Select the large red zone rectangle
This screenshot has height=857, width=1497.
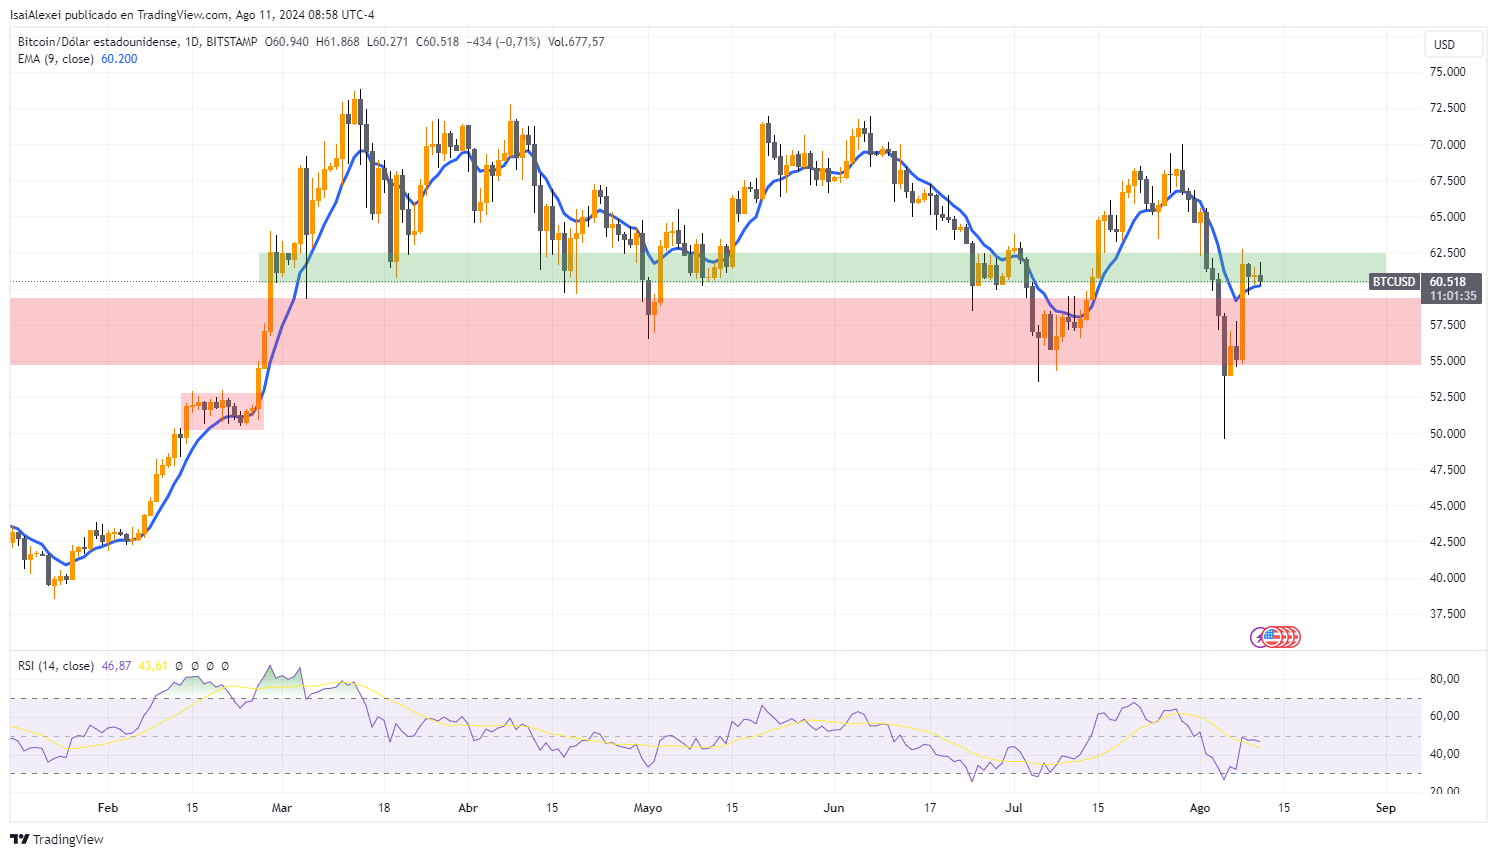[x=715, y=331]
